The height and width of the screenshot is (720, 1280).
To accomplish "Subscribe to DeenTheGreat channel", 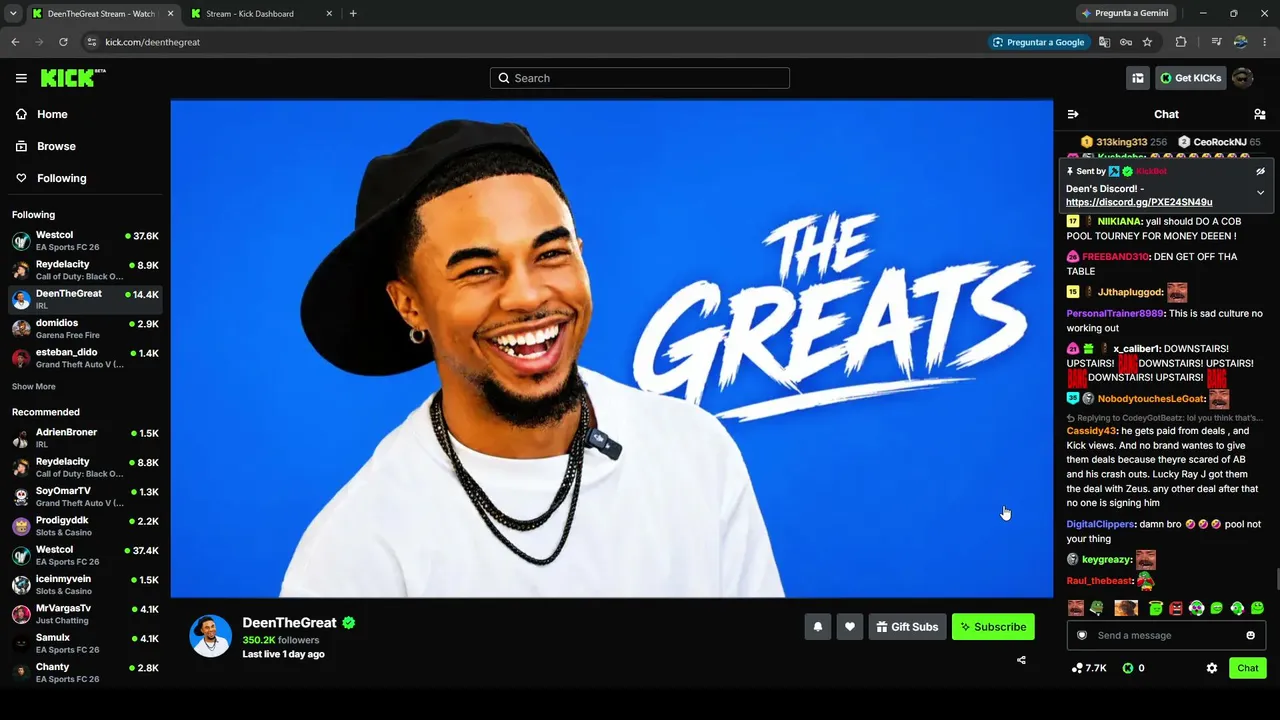I will click(993, 627).
